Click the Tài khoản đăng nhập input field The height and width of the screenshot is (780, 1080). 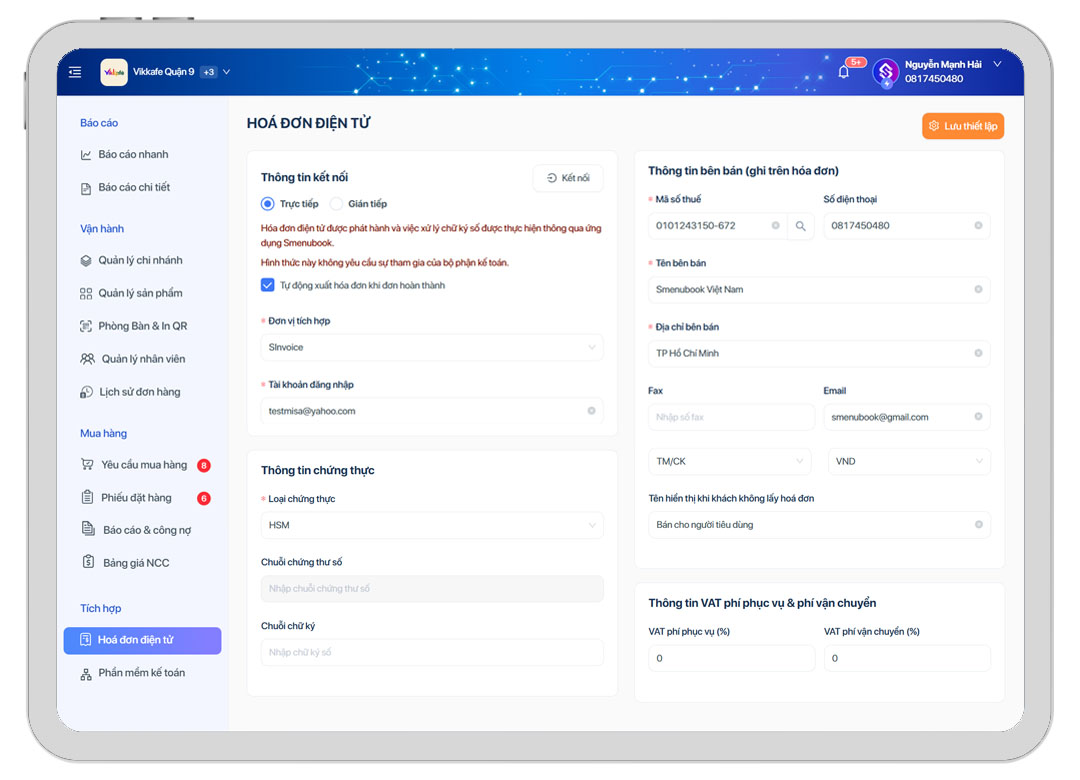432,411
